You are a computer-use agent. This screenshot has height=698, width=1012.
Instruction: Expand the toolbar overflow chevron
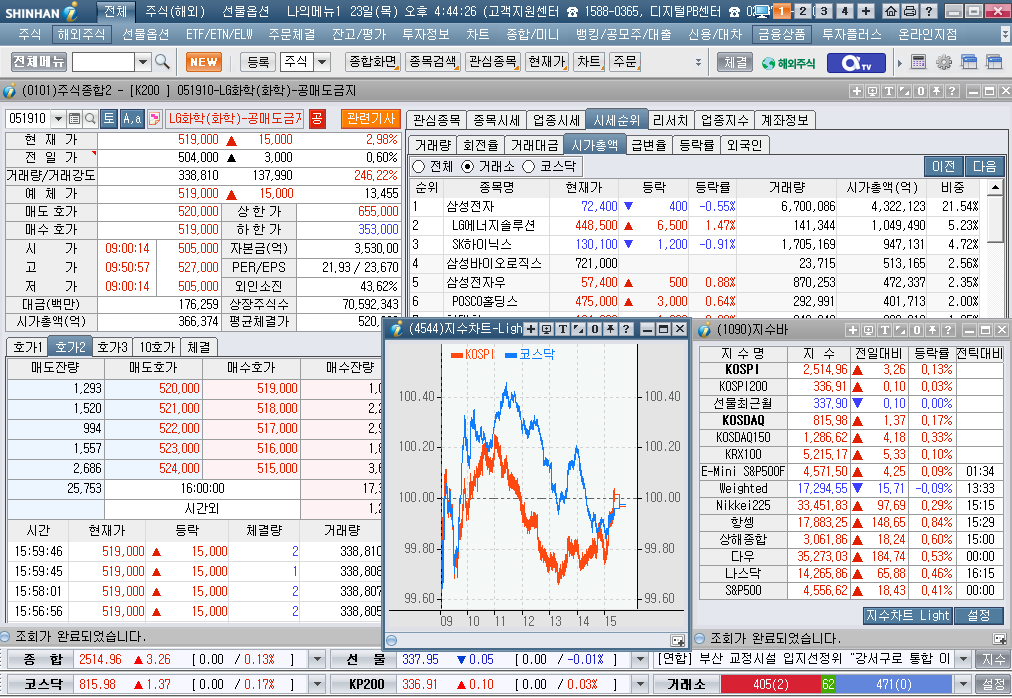(698, 62)
